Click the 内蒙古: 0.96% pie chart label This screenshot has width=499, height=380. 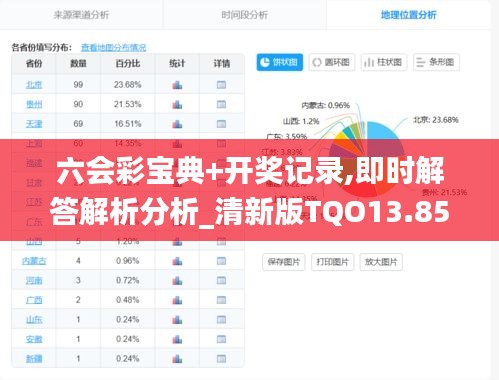click(326, 105)
